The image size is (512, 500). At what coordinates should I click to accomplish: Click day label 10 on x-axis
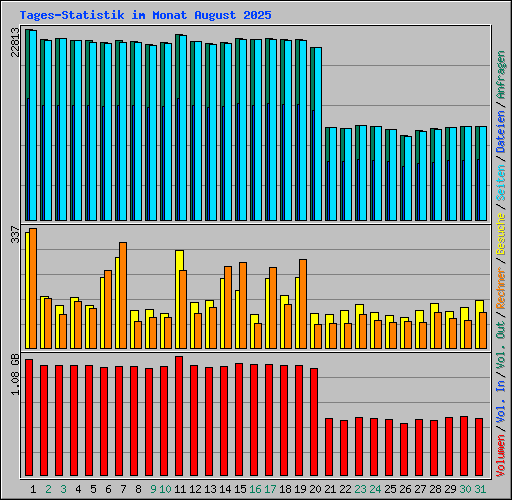[165, 489]
